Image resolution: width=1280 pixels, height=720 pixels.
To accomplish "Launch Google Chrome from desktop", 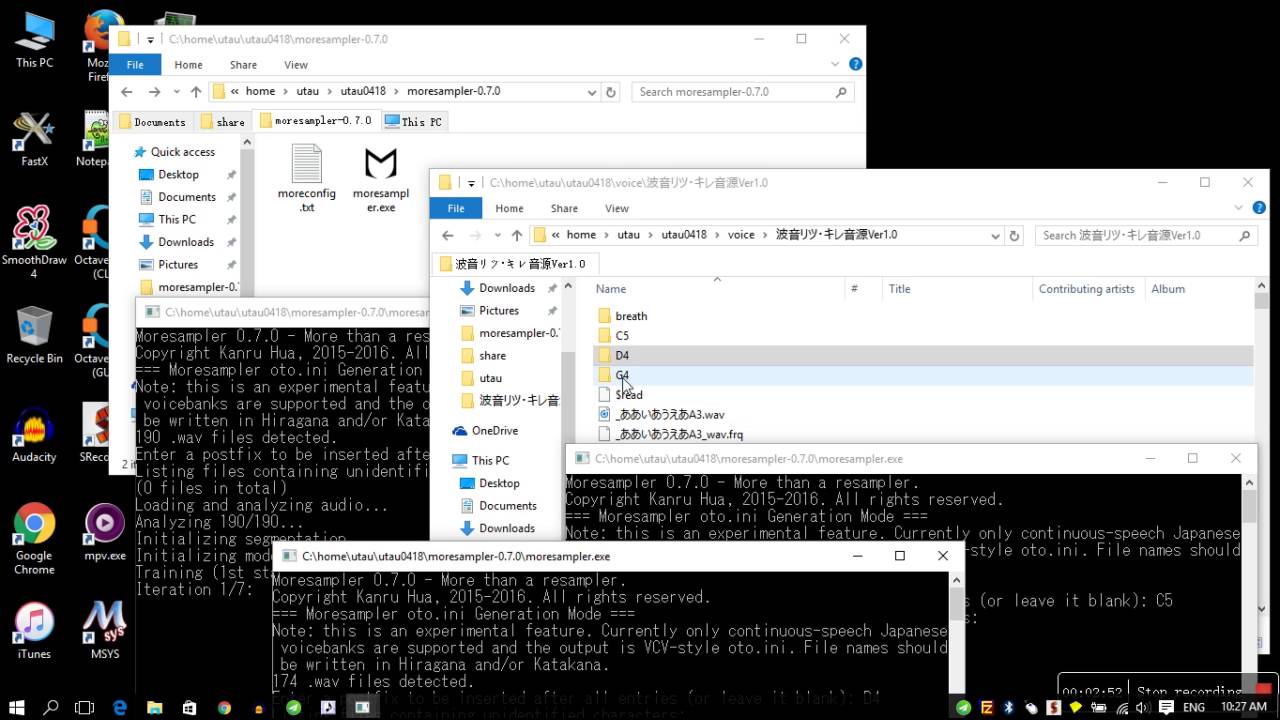I will 34,539.
